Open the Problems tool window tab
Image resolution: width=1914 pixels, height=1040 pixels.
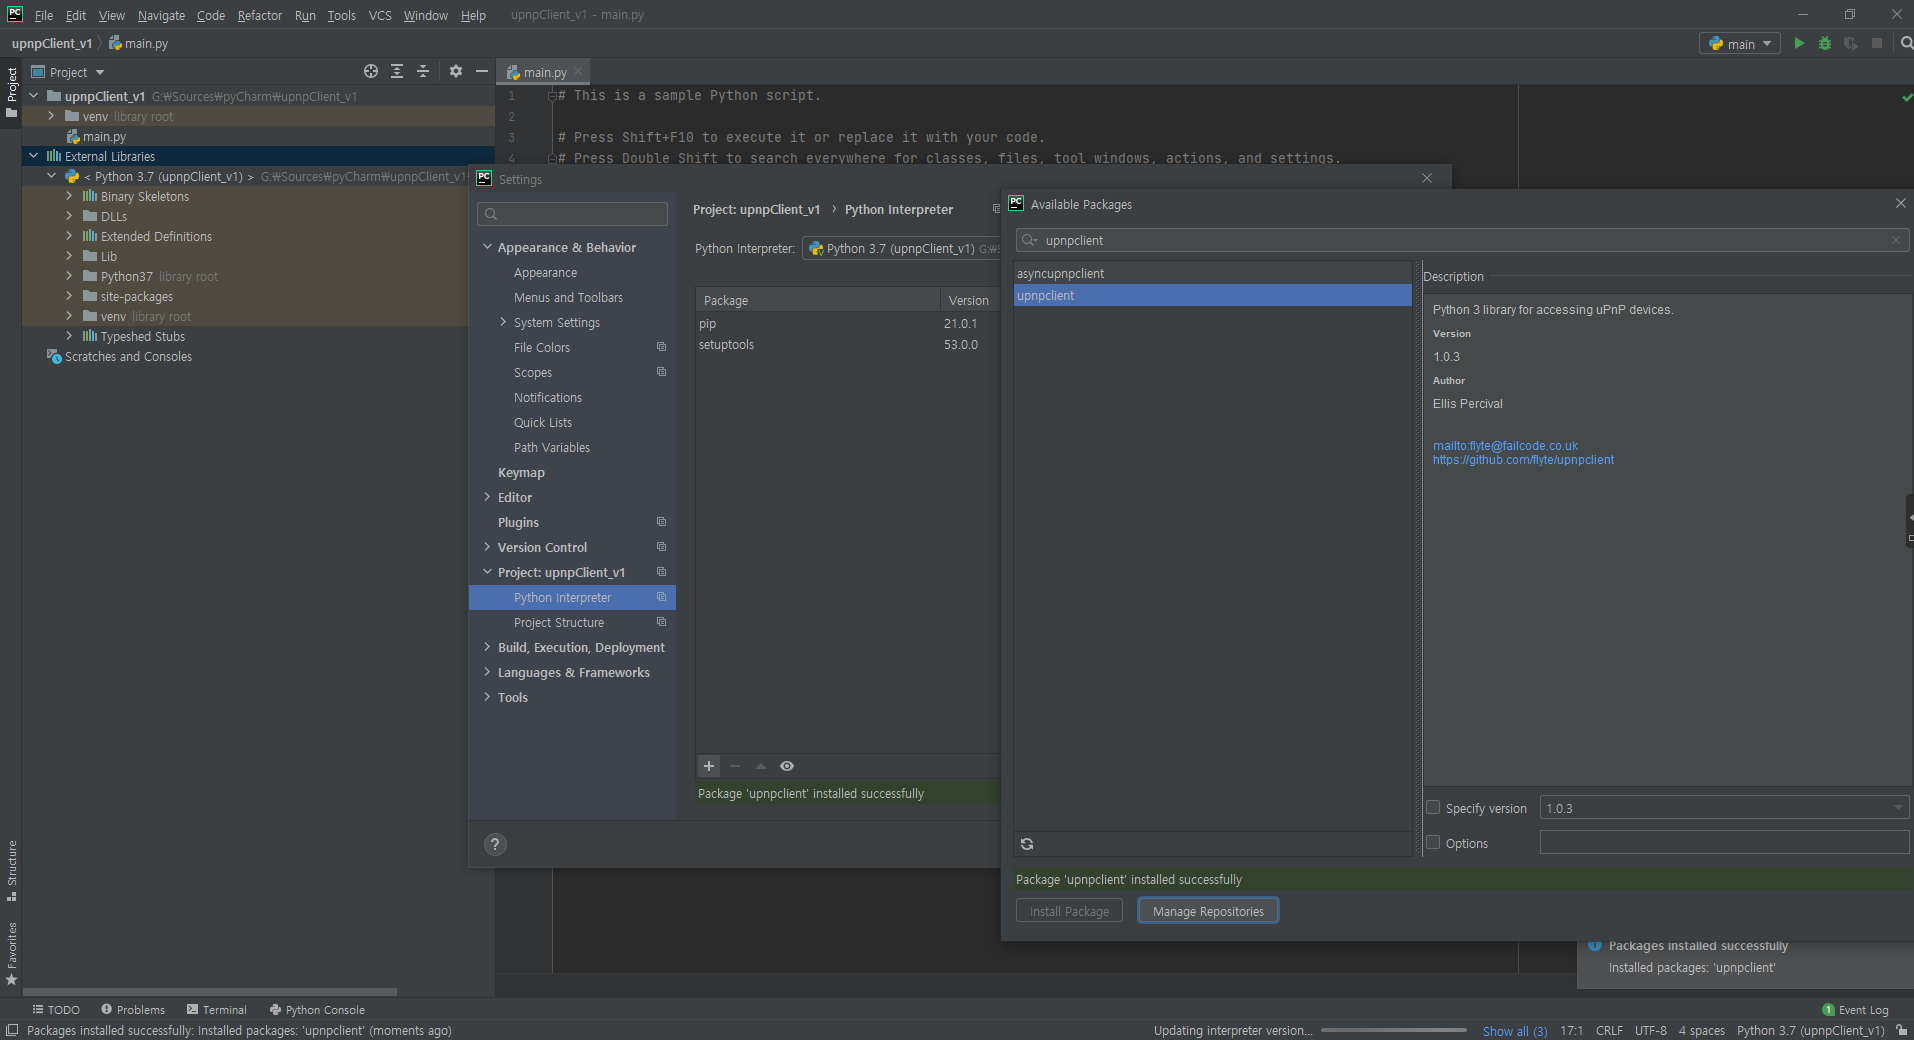click(x=132, y=1010)
